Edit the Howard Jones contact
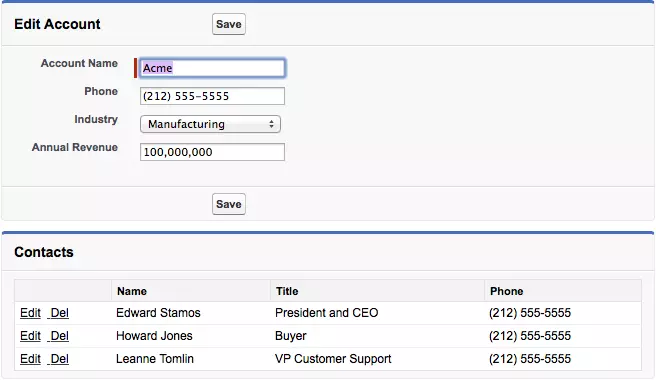The image size is (656, 380). coord(31,336)
